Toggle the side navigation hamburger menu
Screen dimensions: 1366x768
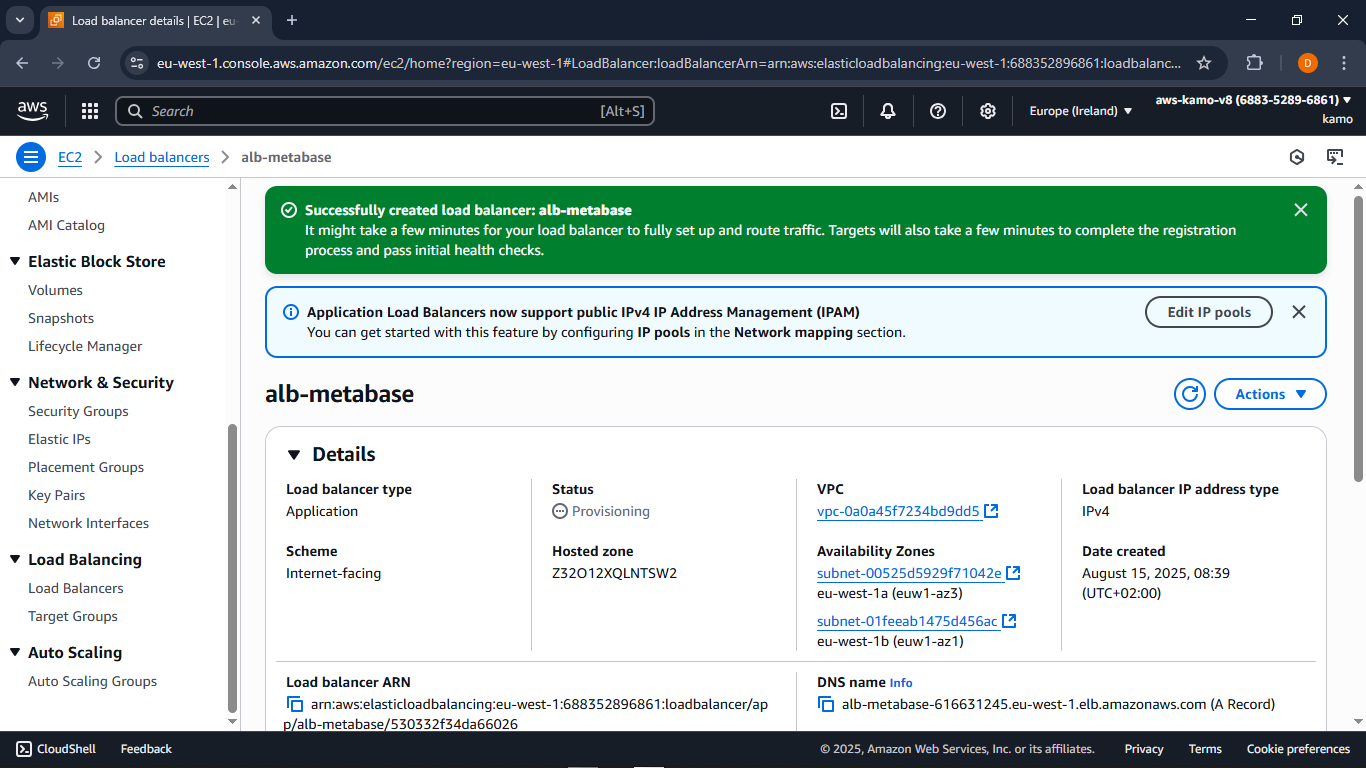[x=31, y=157]
